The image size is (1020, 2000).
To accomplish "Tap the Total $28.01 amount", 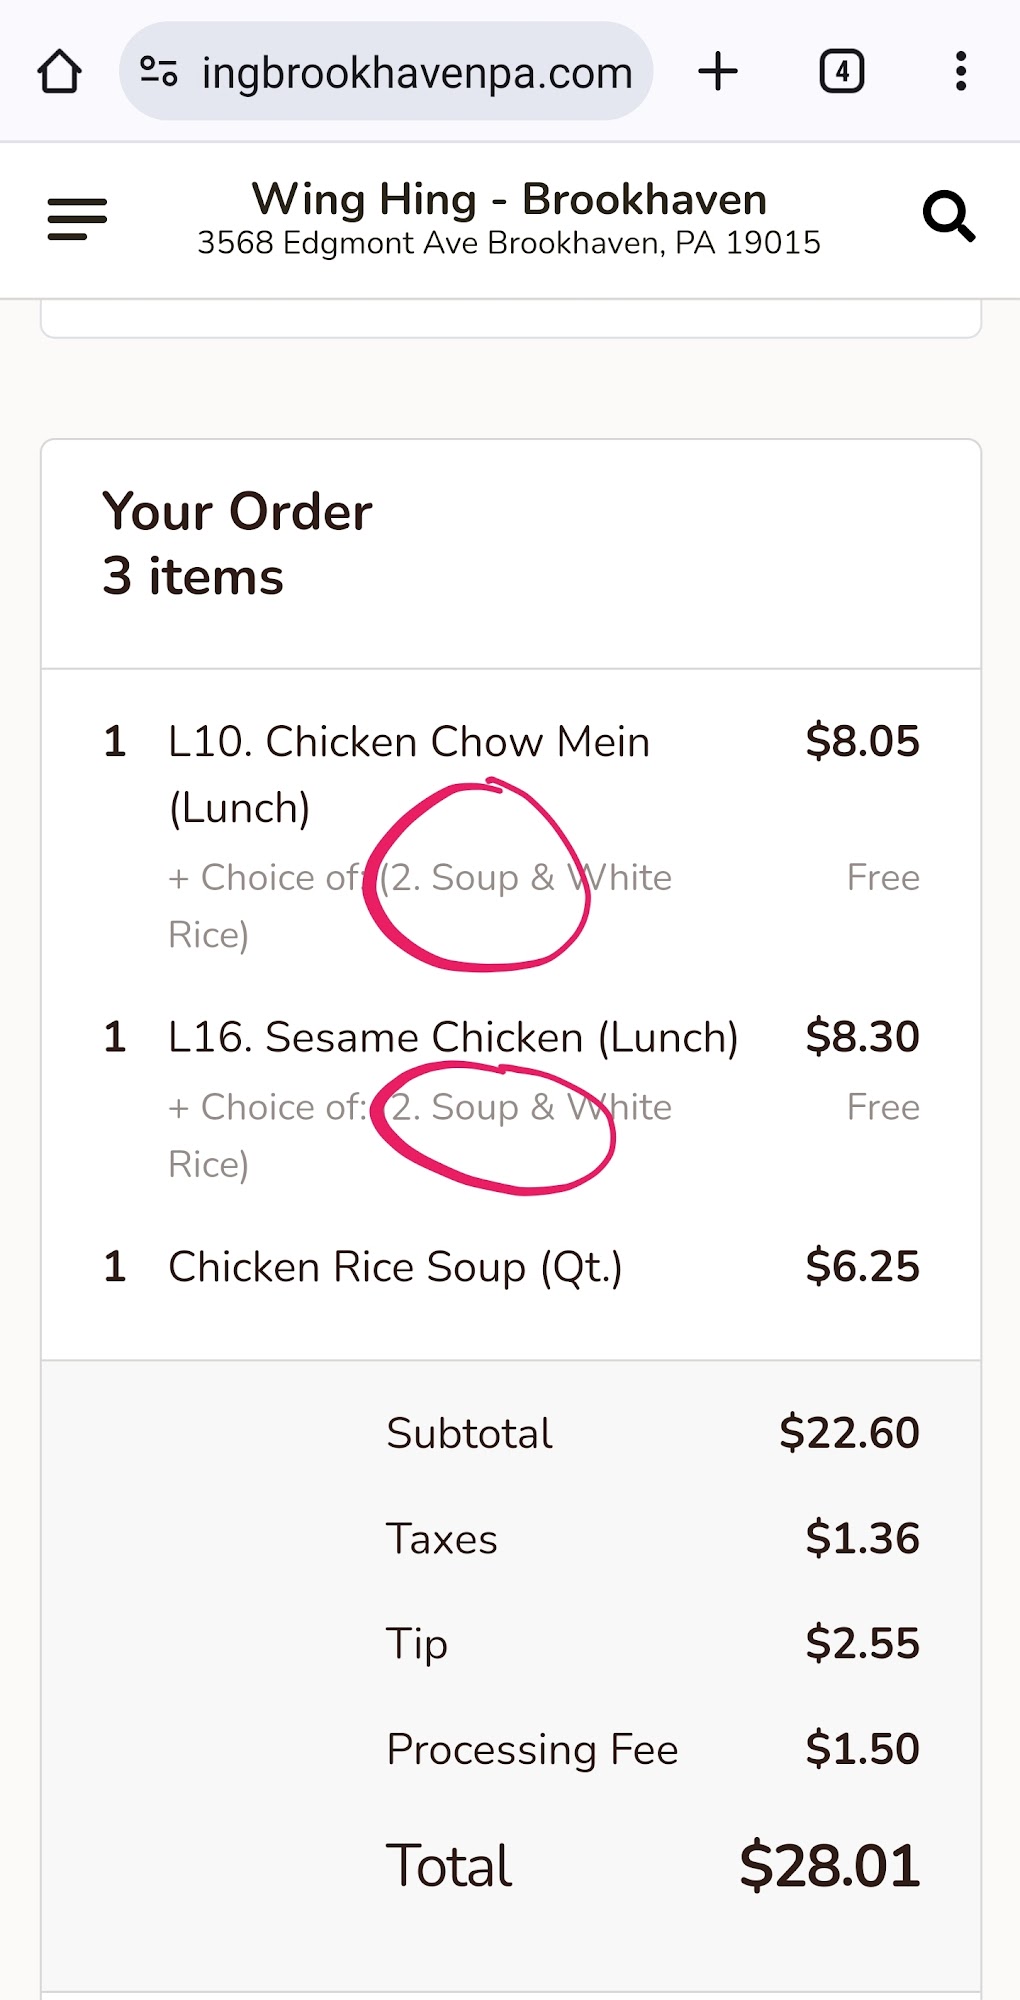I will 829,1866.
